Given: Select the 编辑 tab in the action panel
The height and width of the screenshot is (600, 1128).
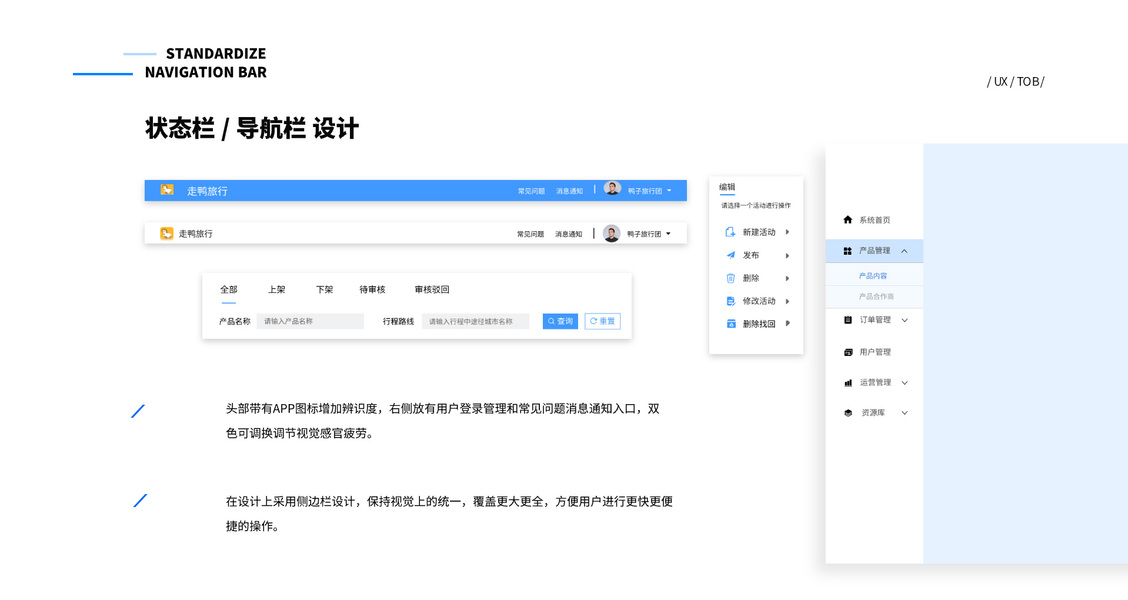Looking at the screenshot, I should tap(727, 186).
